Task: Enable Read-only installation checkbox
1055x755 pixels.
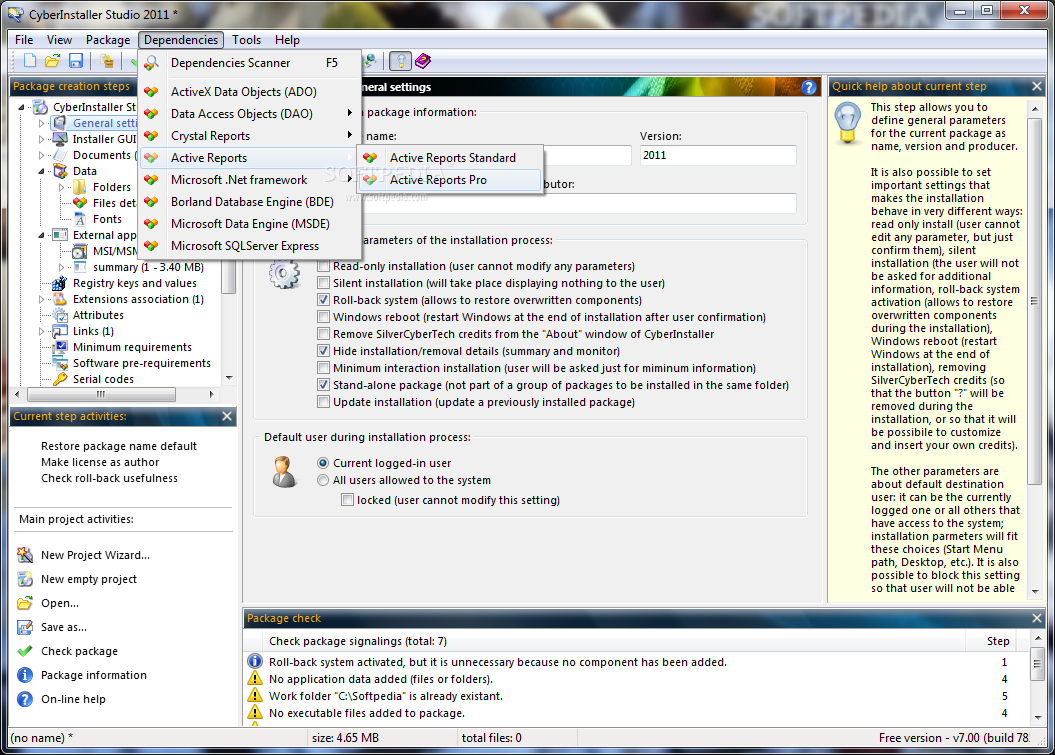Action: click(x=324, y=266)
